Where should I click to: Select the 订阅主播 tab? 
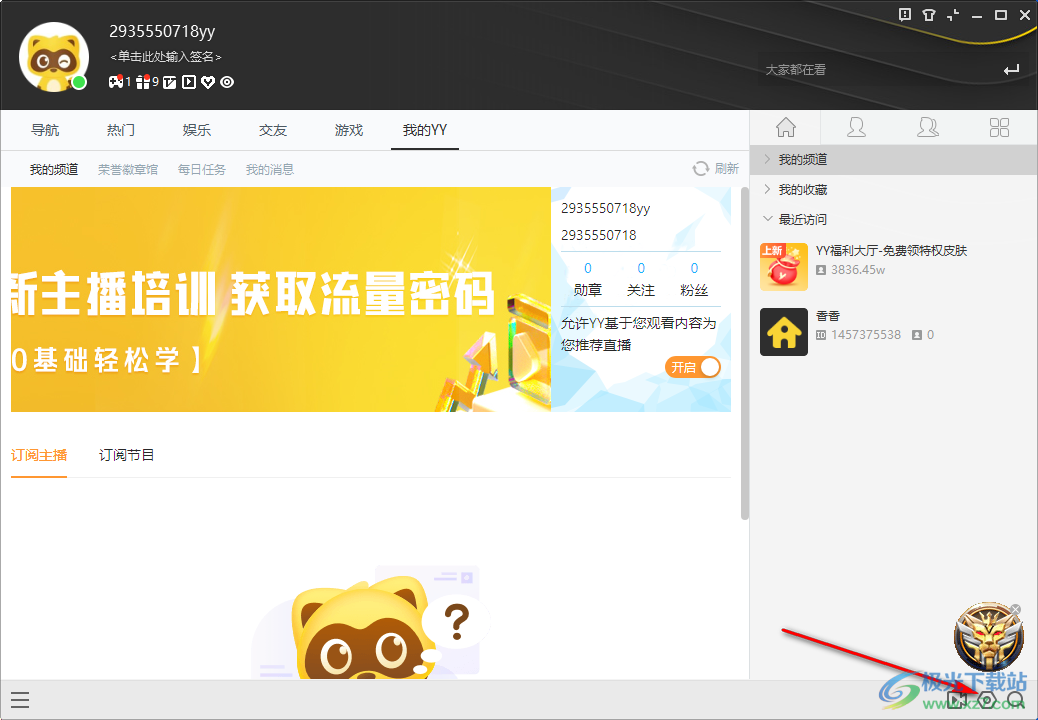39,455
